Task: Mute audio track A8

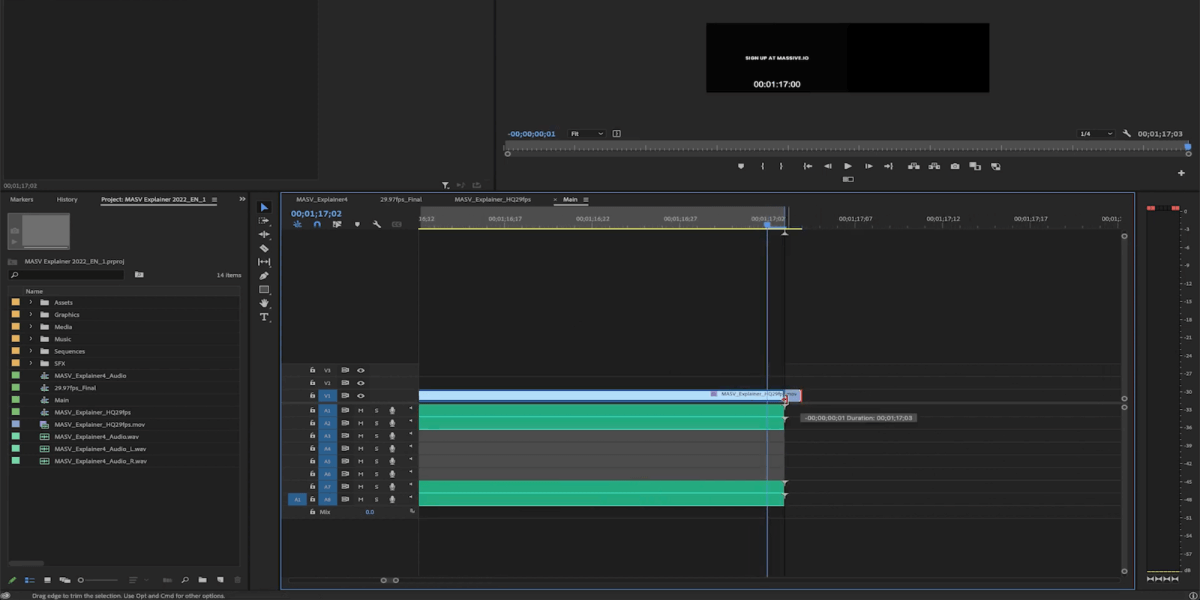Action: (361, 499)
